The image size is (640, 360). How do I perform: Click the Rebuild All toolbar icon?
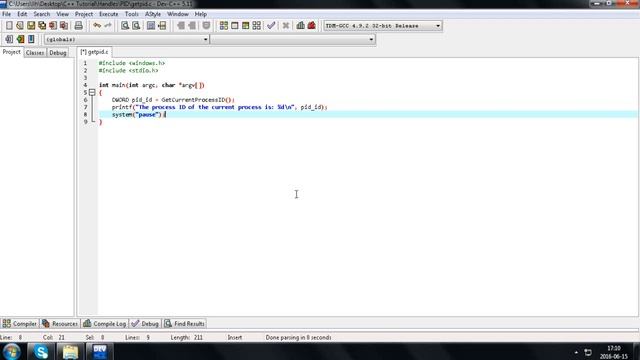click(x=256, y=26)
